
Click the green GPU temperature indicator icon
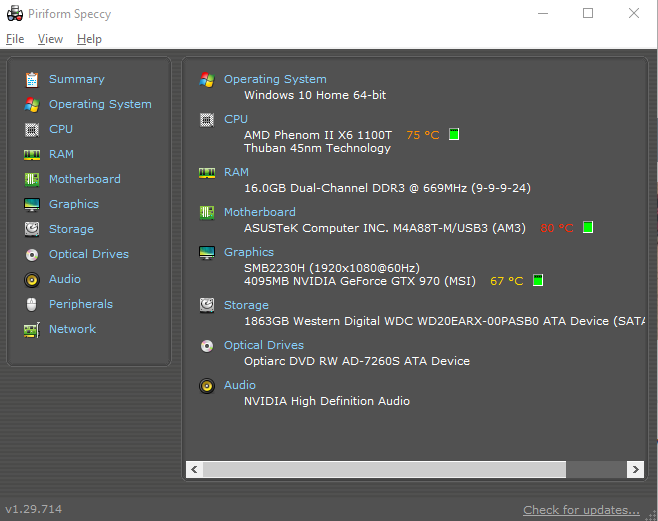coord(538,280)
